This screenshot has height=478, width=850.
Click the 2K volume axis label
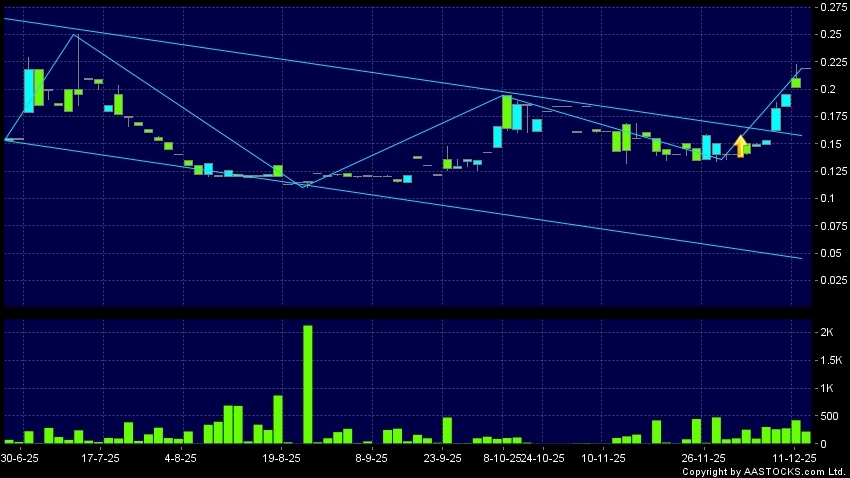827,331
